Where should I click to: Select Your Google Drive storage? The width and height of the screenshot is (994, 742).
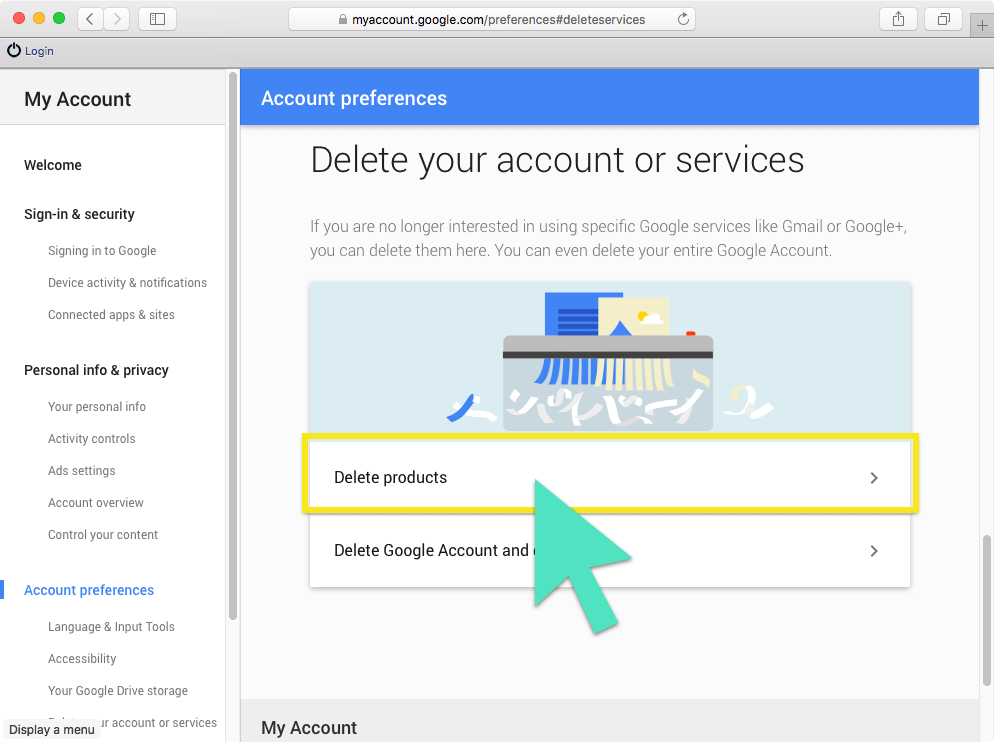(118, 691)
